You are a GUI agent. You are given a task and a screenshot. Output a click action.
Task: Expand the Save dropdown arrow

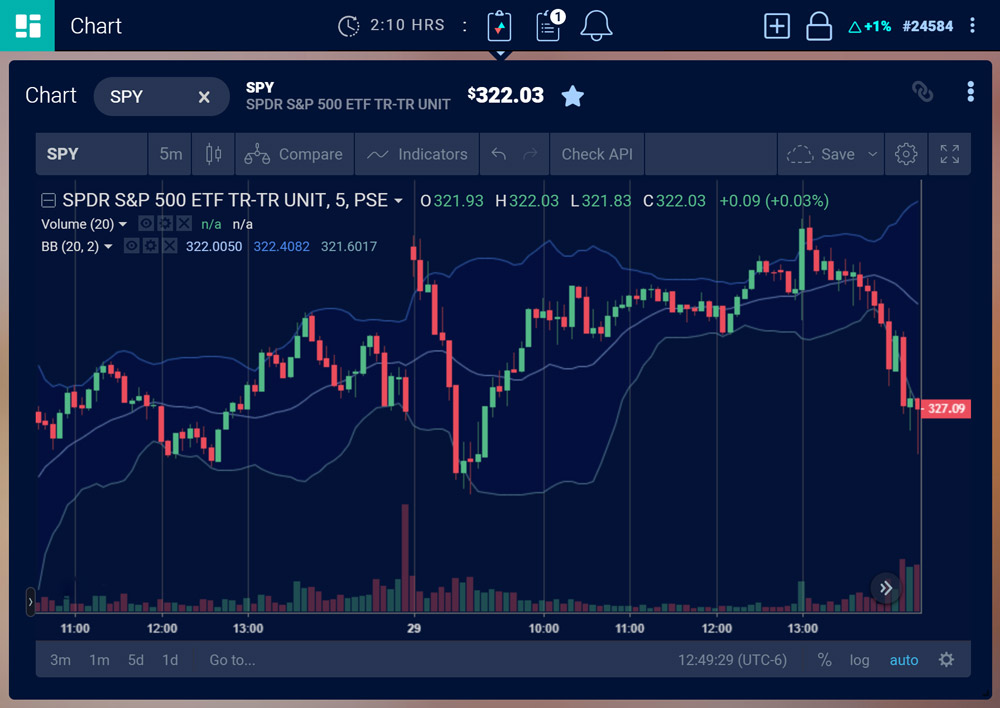[872, 154]
